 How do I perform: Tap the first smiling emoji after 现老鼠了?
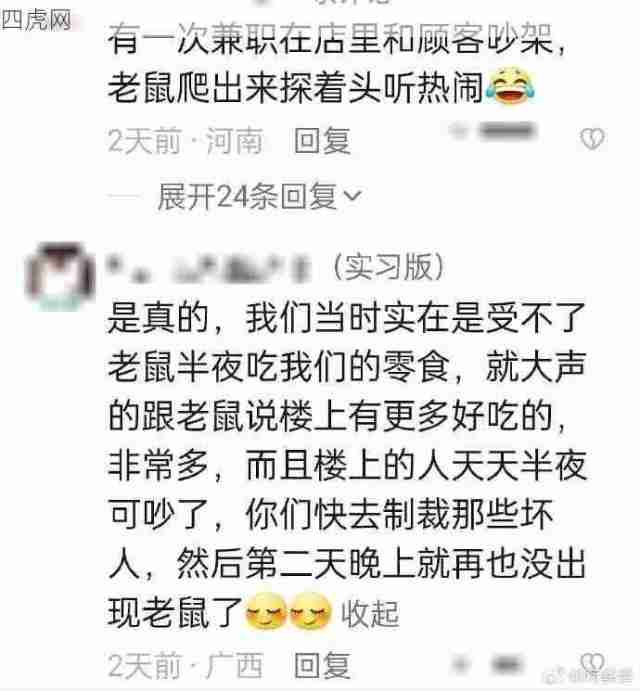pos(266,611)
